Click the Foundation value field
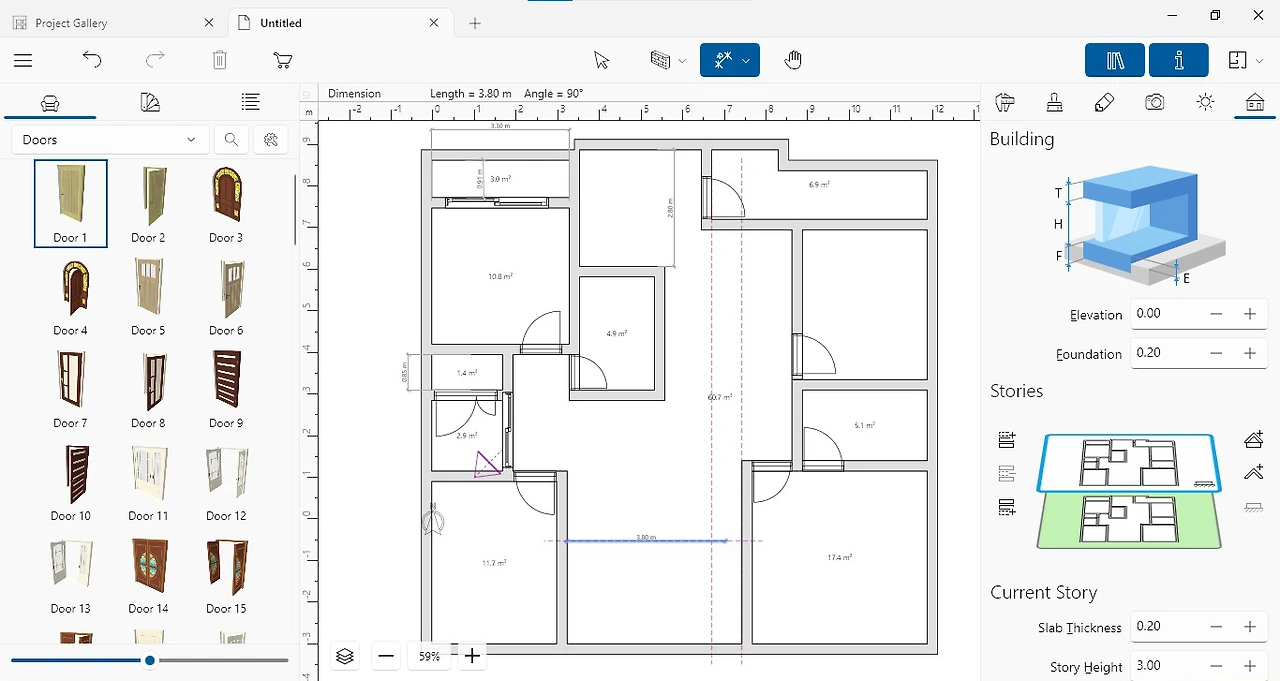The image size is (1280, 681). coord(1163,353)
